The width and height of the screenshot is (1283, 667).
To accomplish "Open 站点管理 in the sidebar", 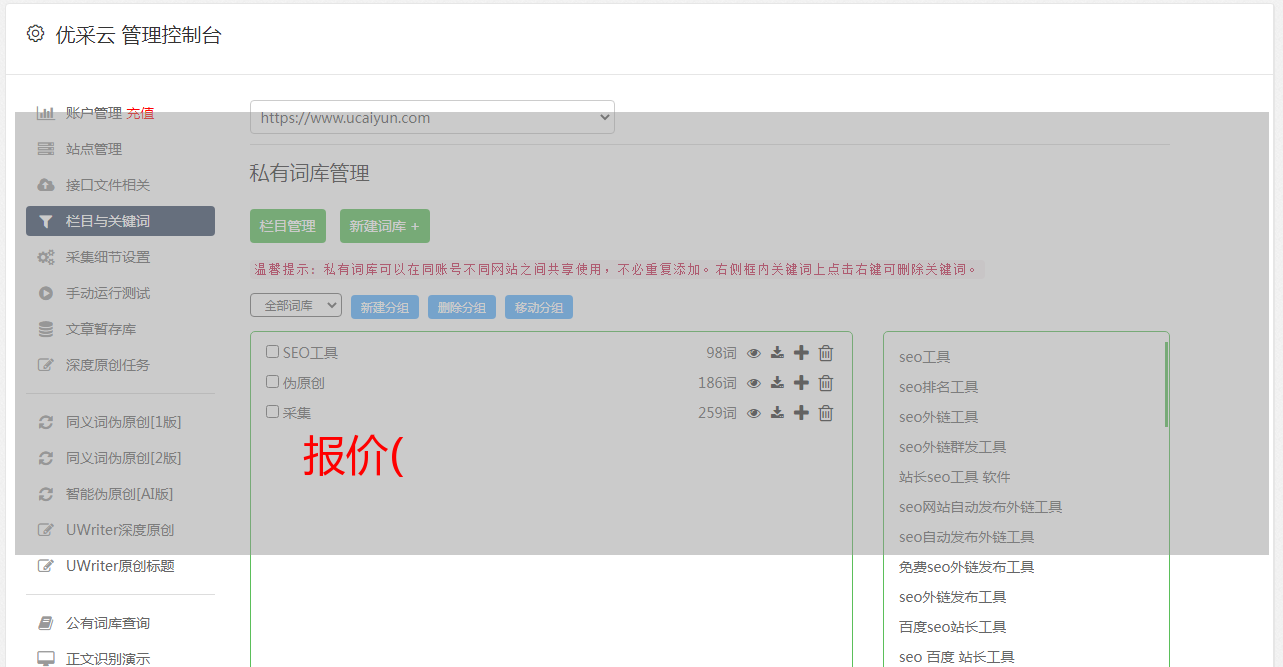I will click(94, 149).
